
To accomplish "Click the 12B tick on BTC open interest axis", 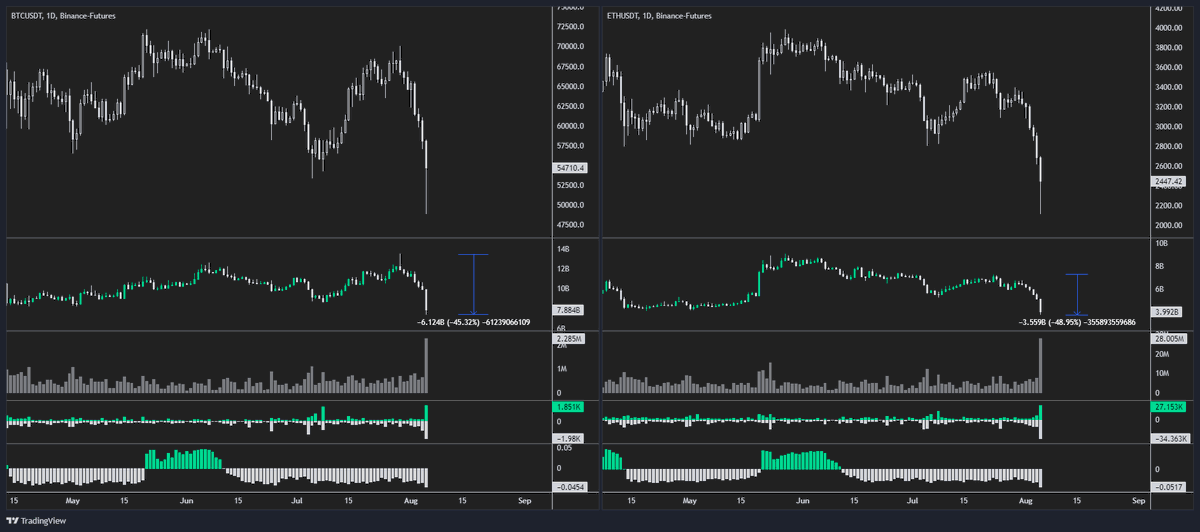I will 563,269.
